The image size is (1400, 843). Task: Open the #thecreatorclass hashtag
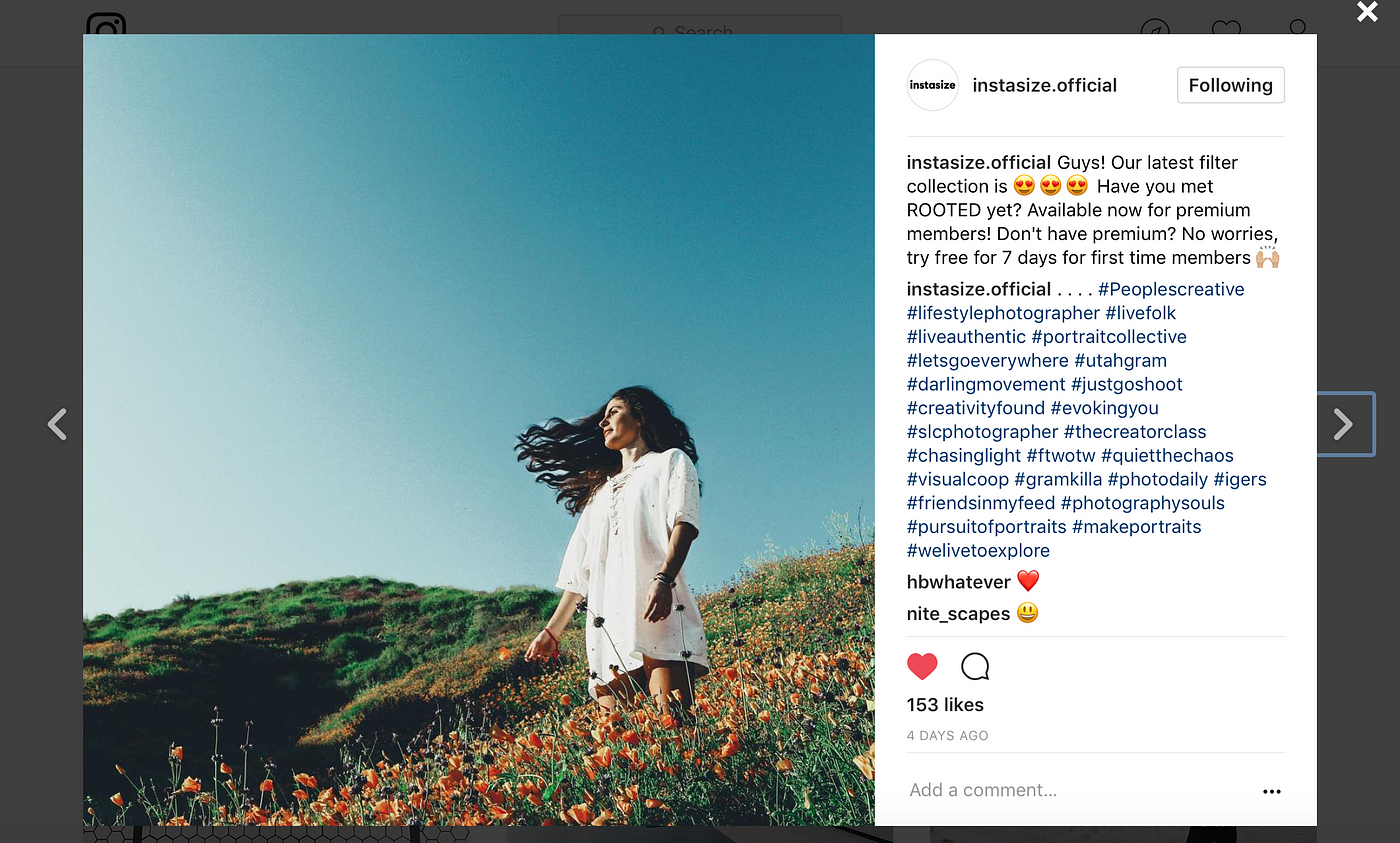[1135, 432]
